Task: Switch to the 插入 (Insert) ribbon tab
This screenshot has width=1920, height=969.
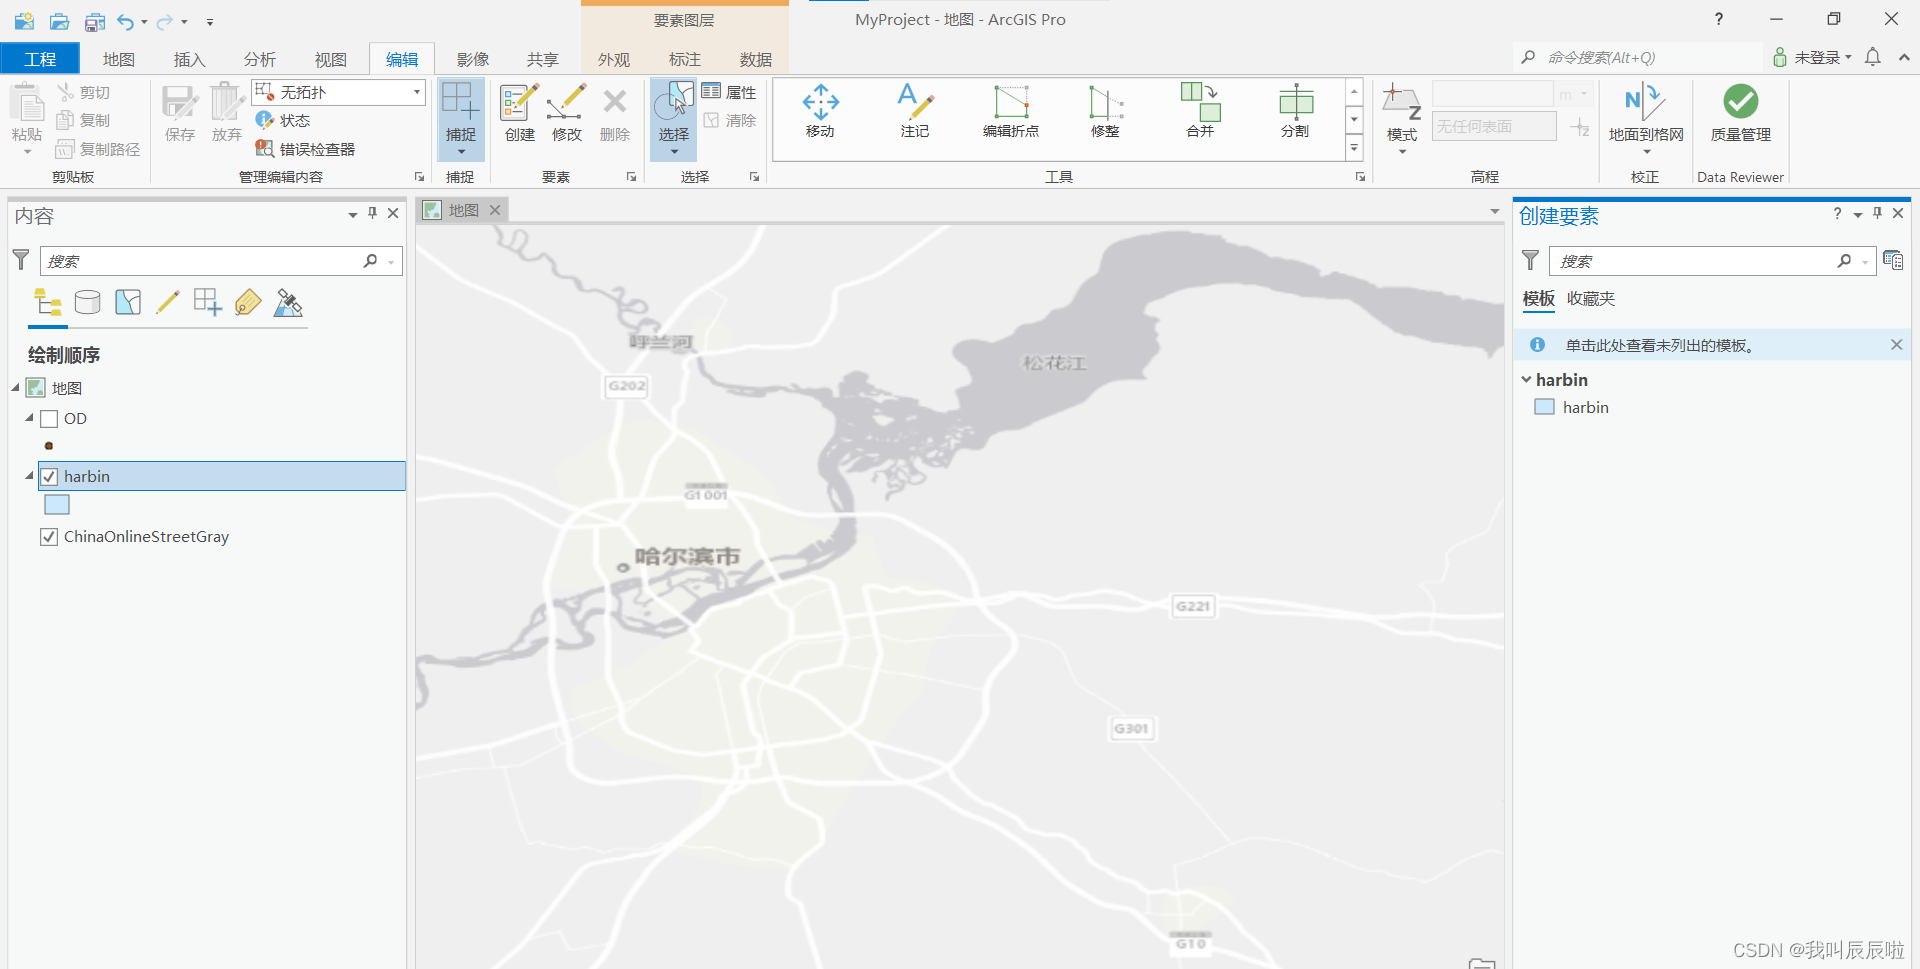Action: click(189, 59)
